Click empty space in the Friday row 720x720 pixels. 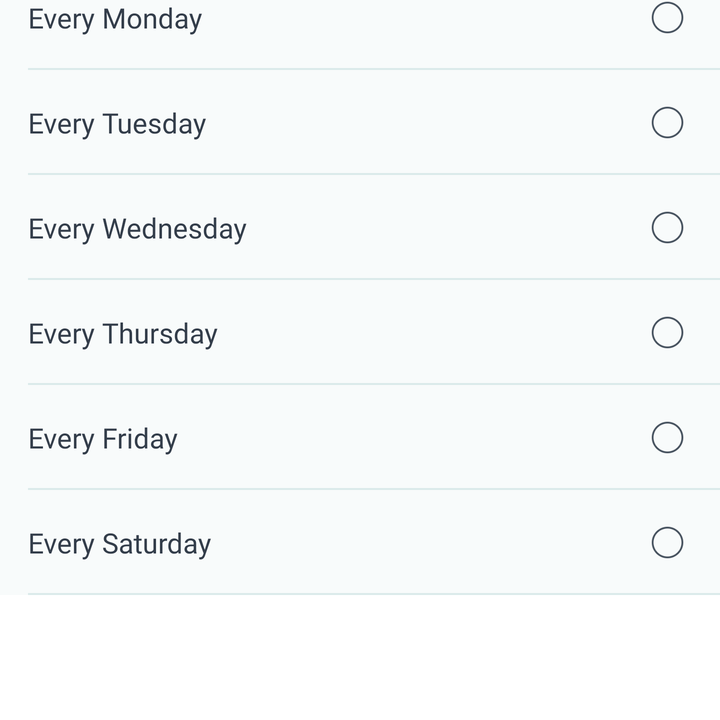(x=413, y=437)
